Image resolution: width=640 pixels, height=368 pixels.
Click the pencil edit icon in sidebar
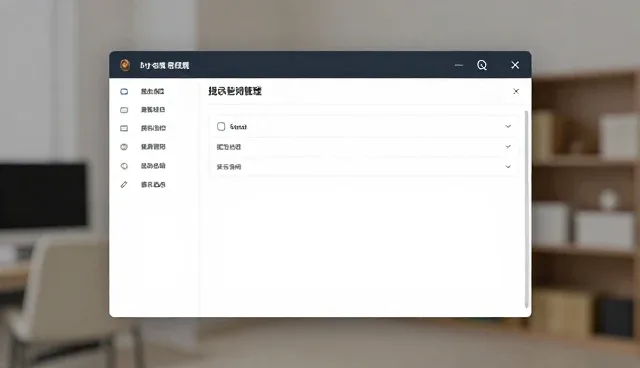point(124,185)
